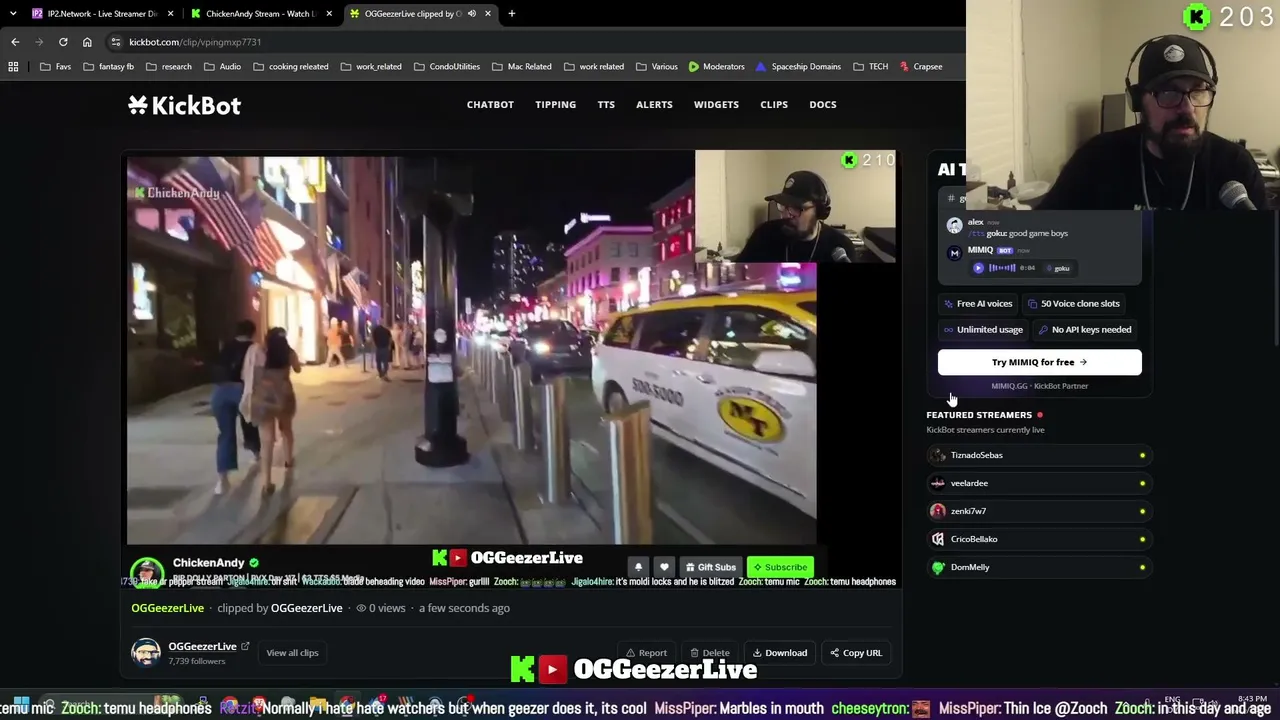
Task: Open featured streamer TiznadoSebas
Action: click(1039, 455)
